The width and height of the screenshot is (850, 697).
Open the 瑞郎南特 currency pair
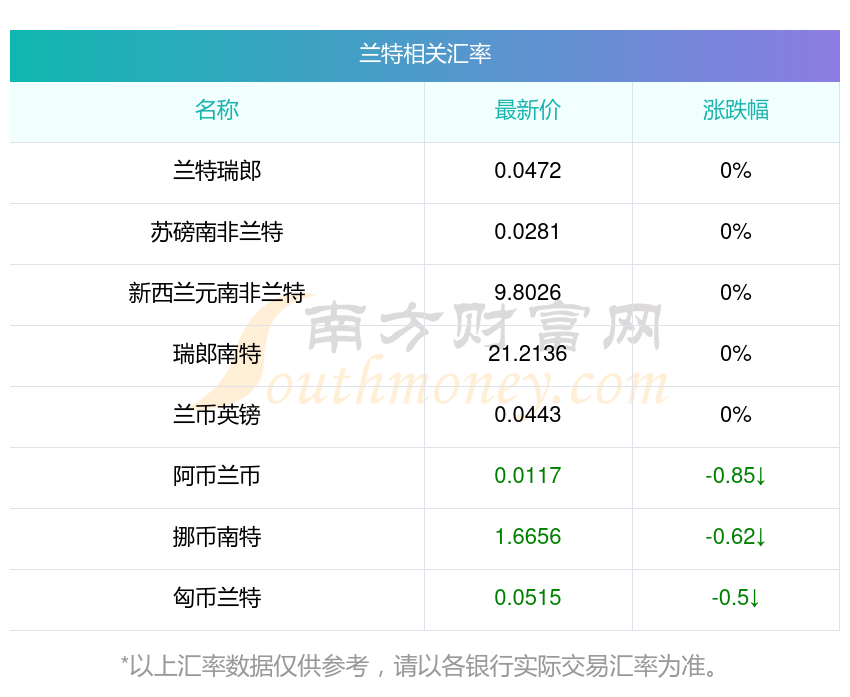pos(217,354)
